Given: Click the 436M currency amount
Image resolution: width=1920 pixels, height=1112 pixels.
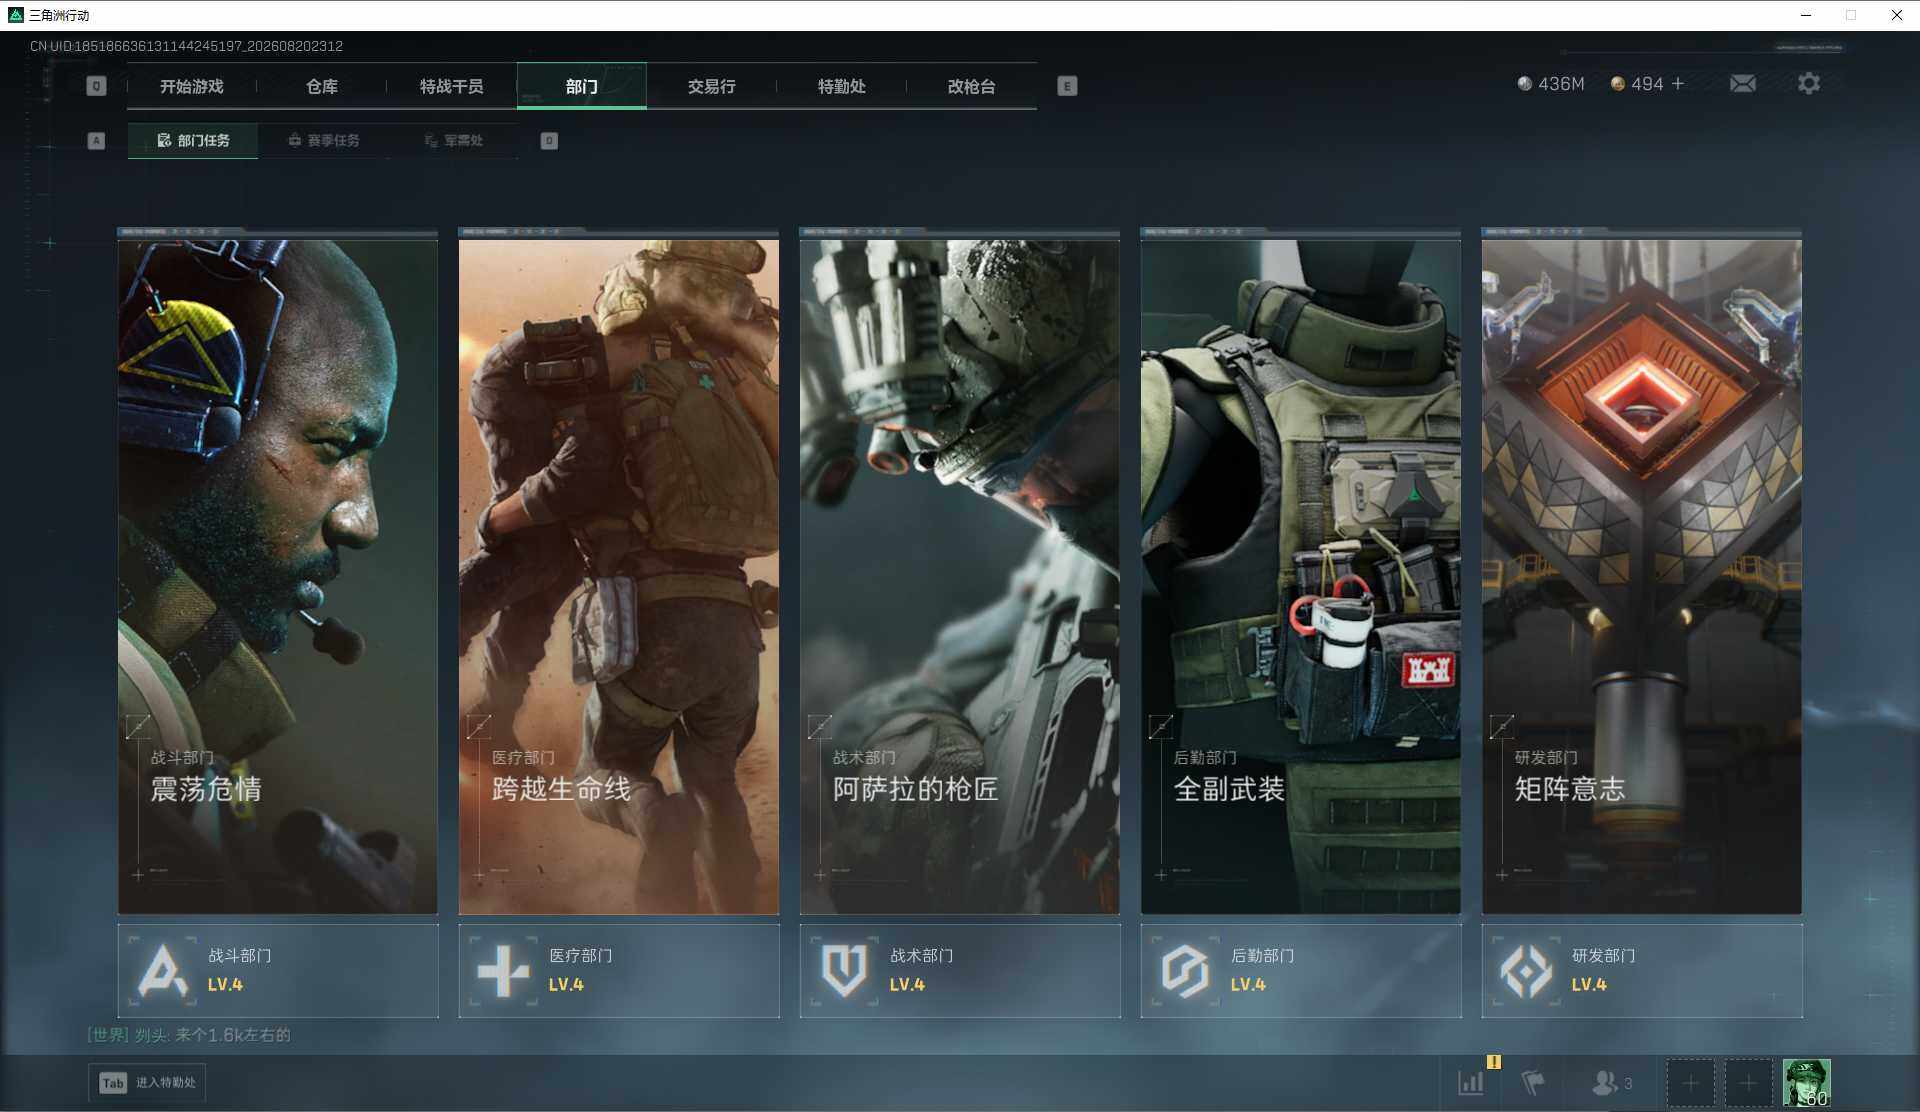Looking at the screenshot, I should tap(1561, 84).
